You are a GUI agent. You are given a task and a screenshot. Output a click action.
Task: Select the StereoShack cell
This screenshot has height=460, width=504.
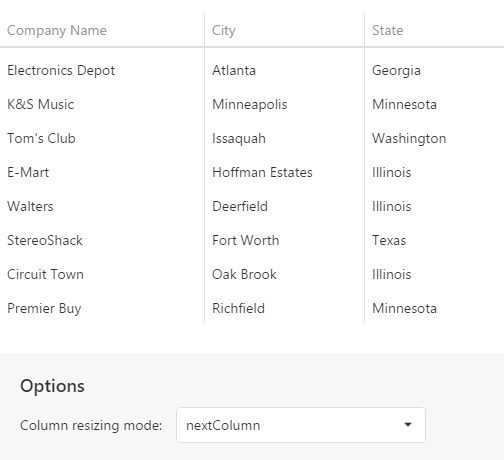102,240
